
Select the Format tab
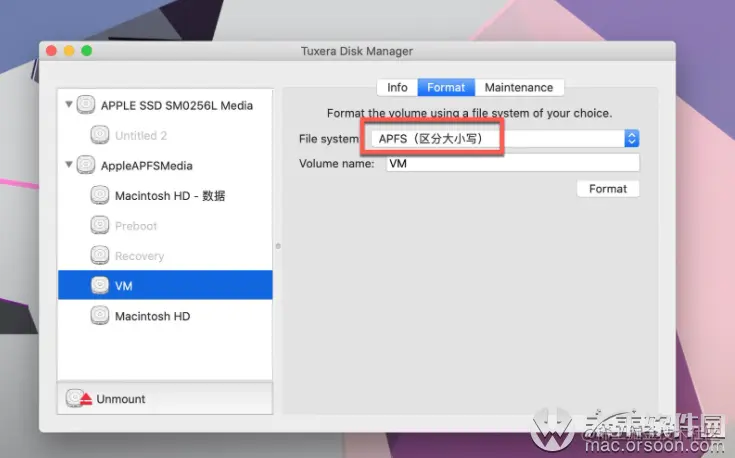(446, 88)
